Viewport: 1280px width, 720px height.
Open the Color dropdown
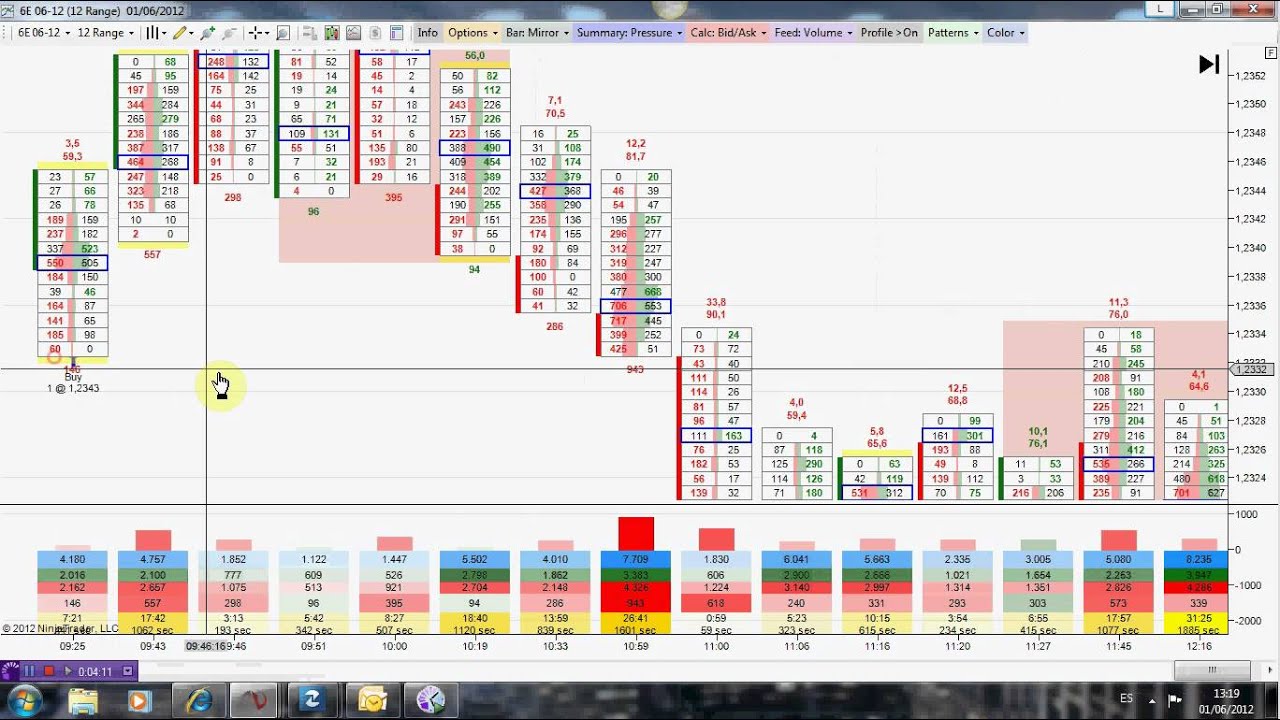[x=1006, y=33]
